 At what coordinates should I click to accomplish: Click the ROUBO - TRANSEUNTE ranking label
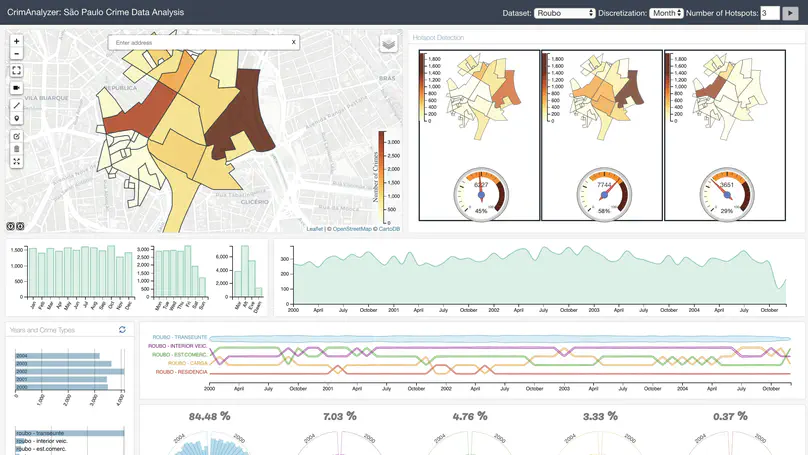point(180,337)
